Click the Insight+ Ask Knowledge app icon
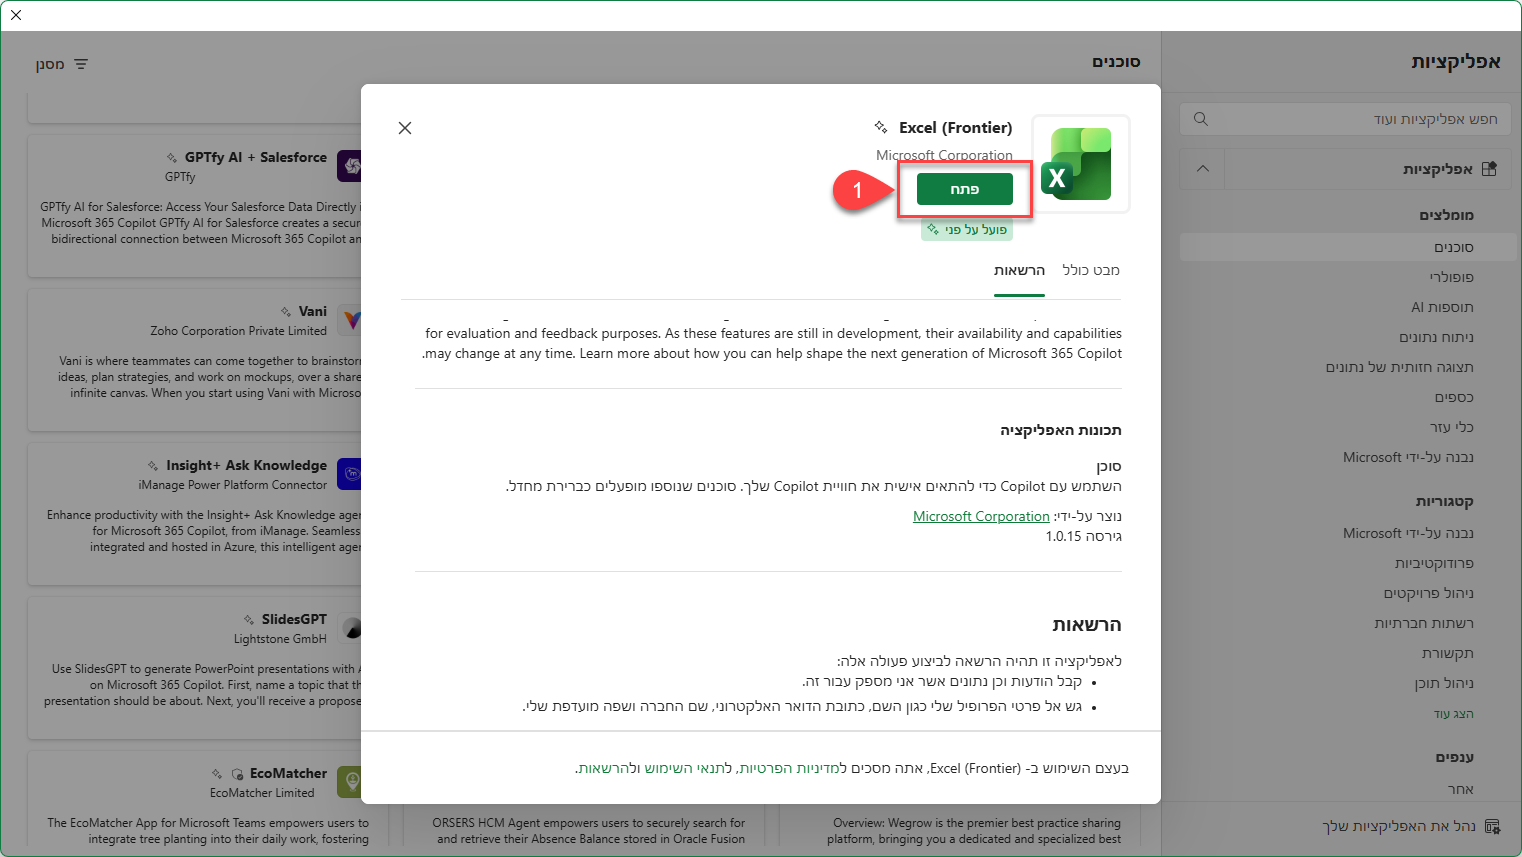 pyautogui.click(x=349, y=474)
